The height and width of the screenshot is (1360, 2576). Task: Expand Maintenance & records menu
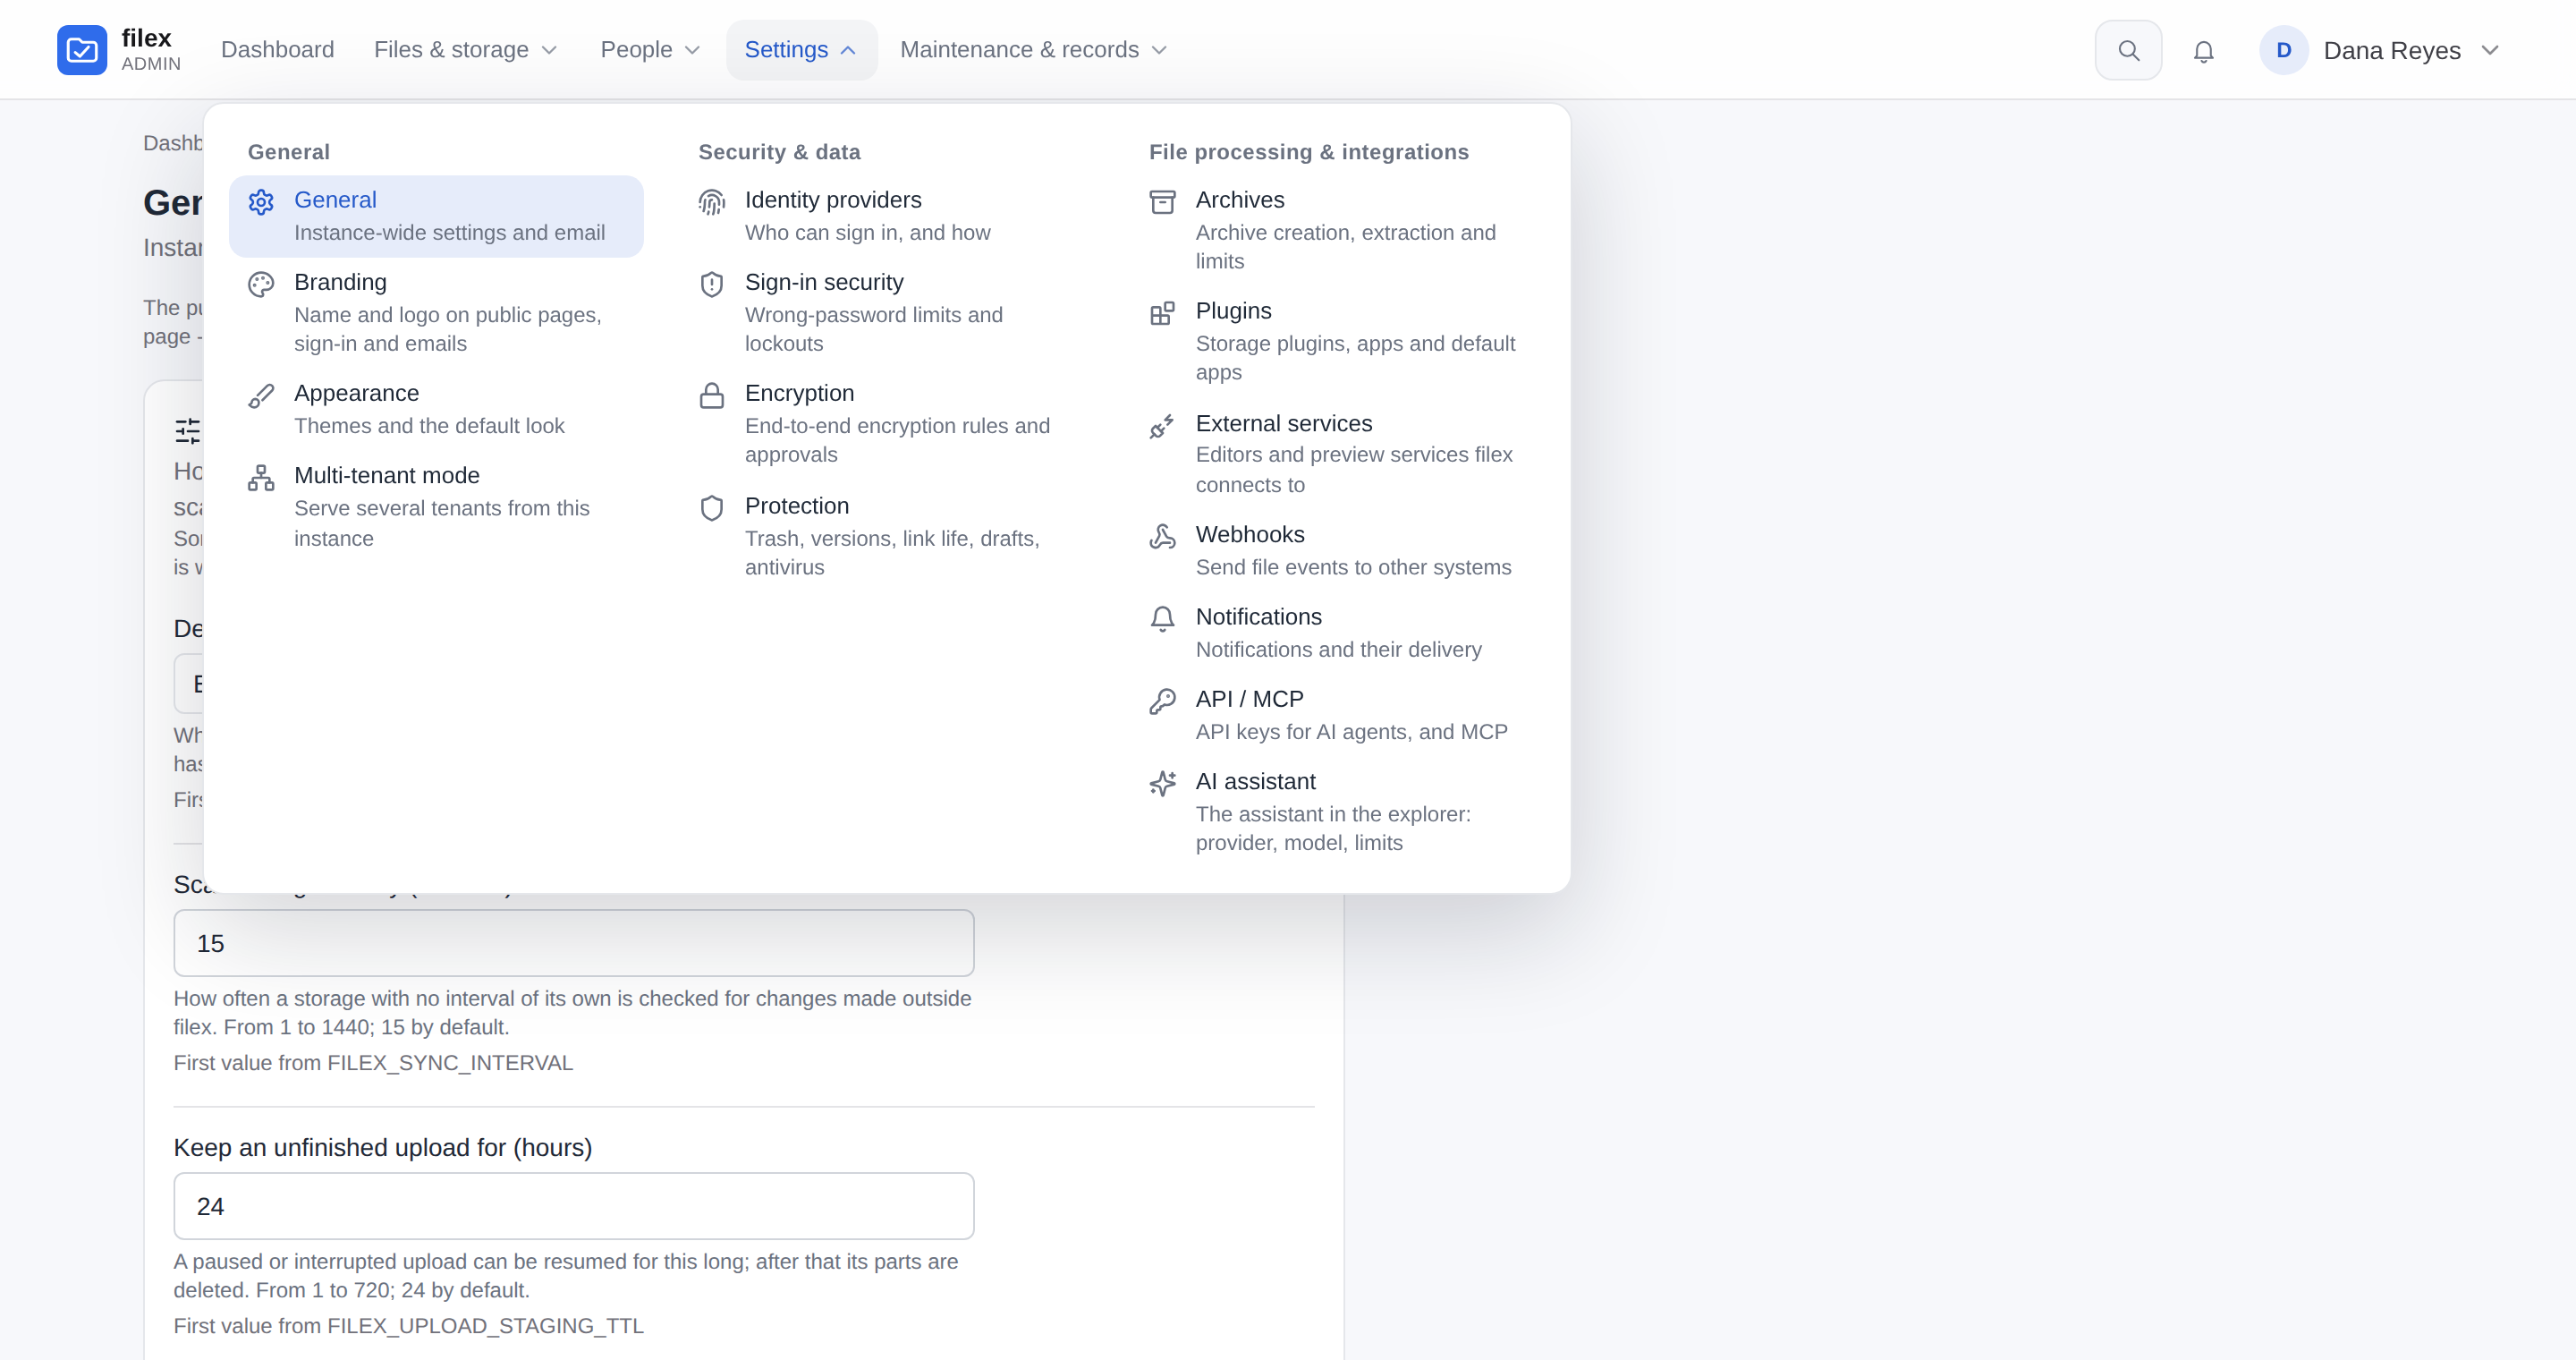pos(1034,50)
